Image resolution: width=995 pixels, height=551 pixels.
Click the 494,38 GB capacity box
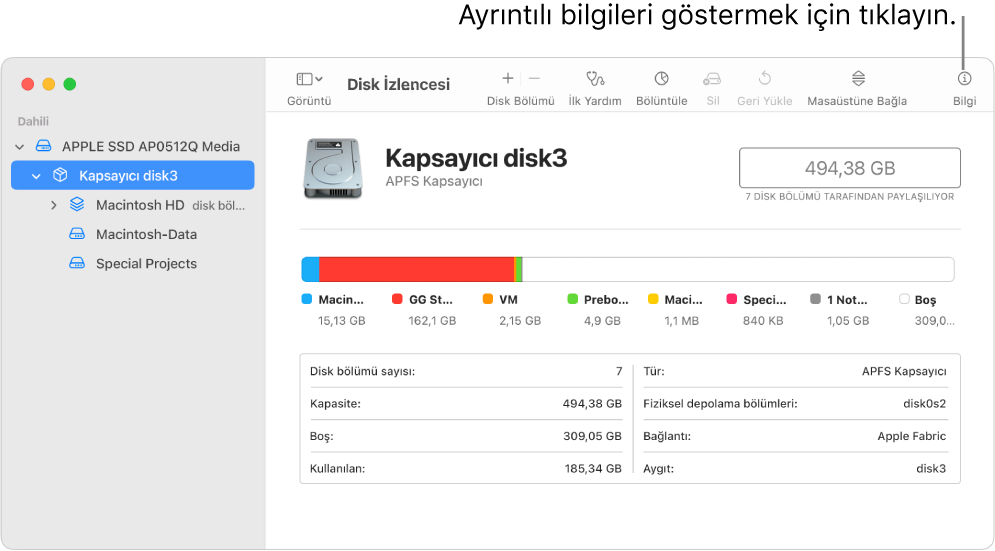850,168
